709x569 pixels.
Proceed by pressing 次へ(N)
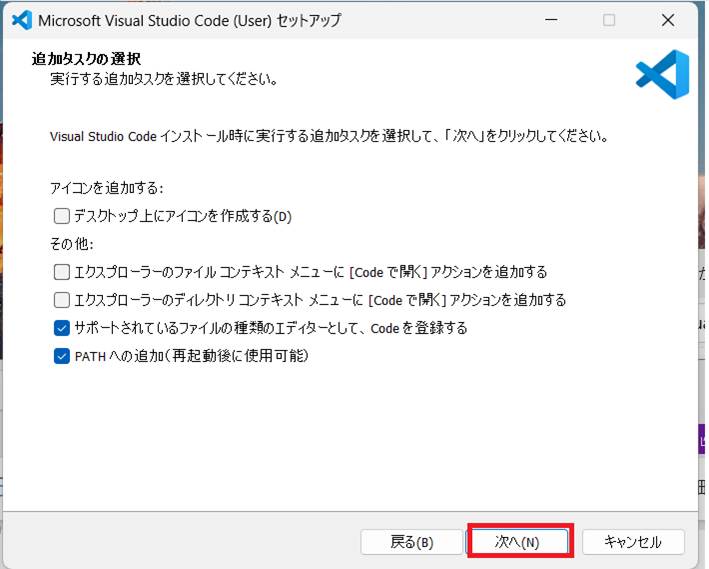click(x=518, y=542)
